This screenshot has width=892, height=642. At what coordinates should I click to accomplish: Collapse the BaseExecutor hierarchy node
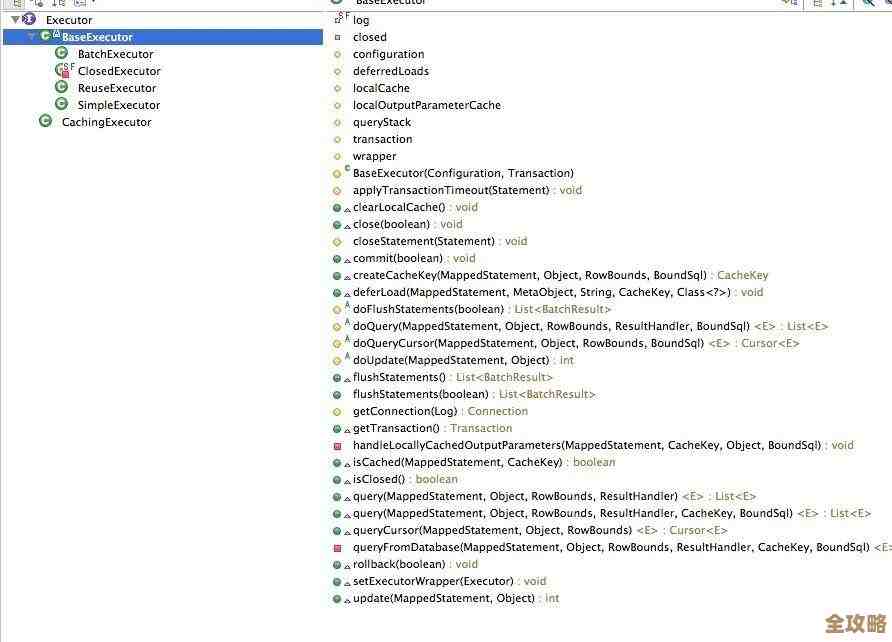pos(32,36)
